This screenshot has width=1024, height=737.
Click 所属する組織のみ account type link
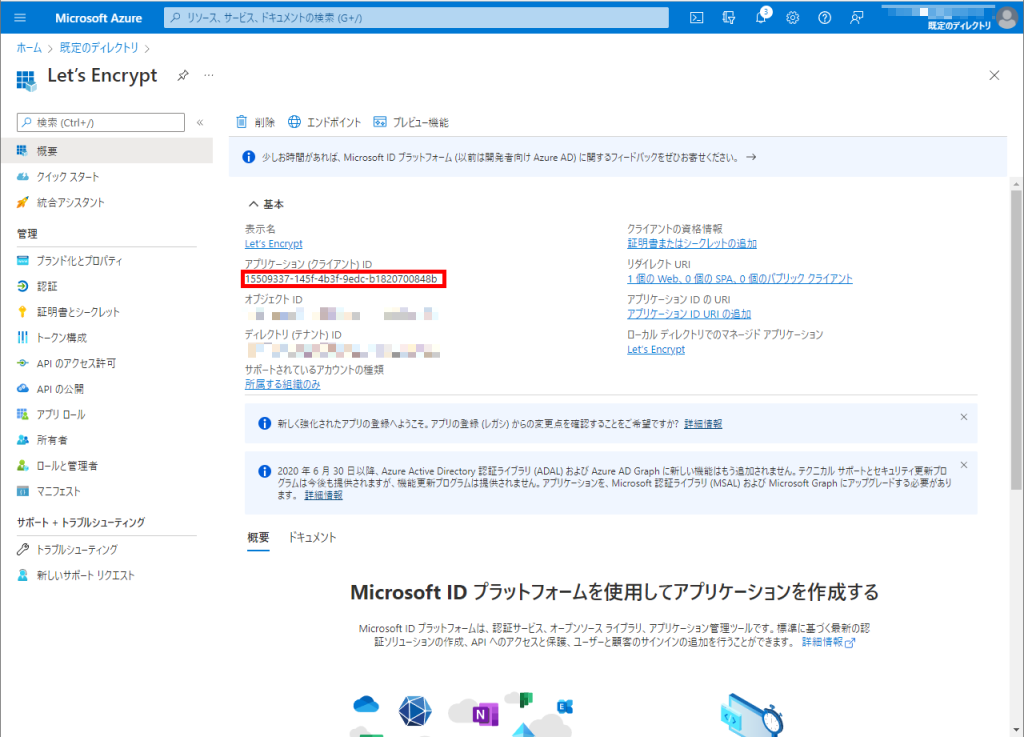point(282,384)
